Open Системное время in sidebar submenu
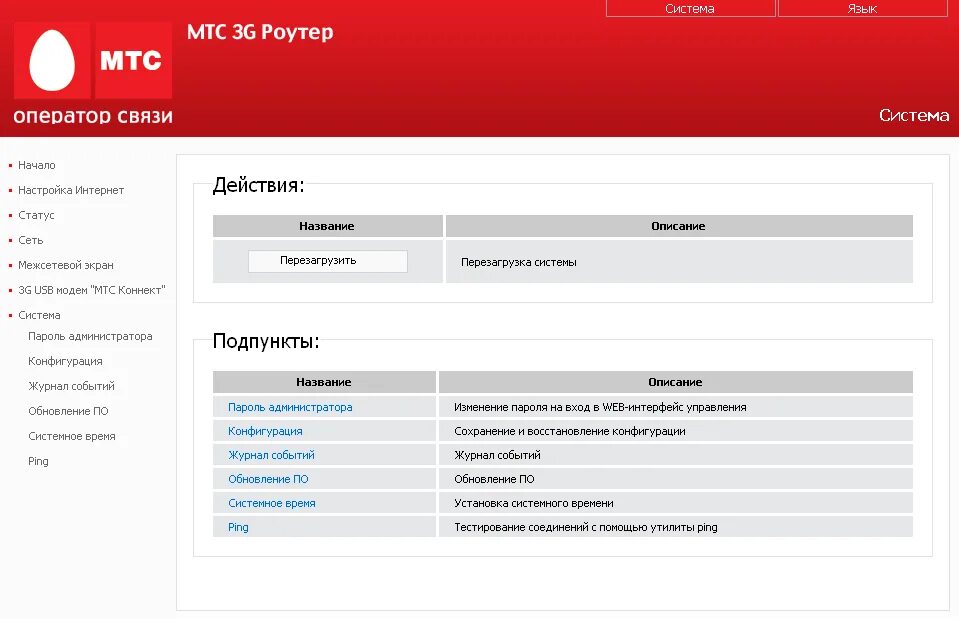This screenshot has height=619, width=959. (72, 436)
